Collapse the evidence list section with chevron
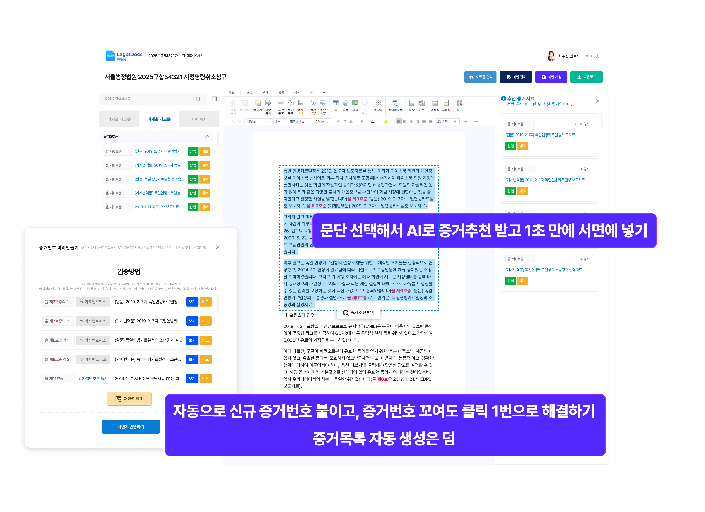 tap(207, 136)
